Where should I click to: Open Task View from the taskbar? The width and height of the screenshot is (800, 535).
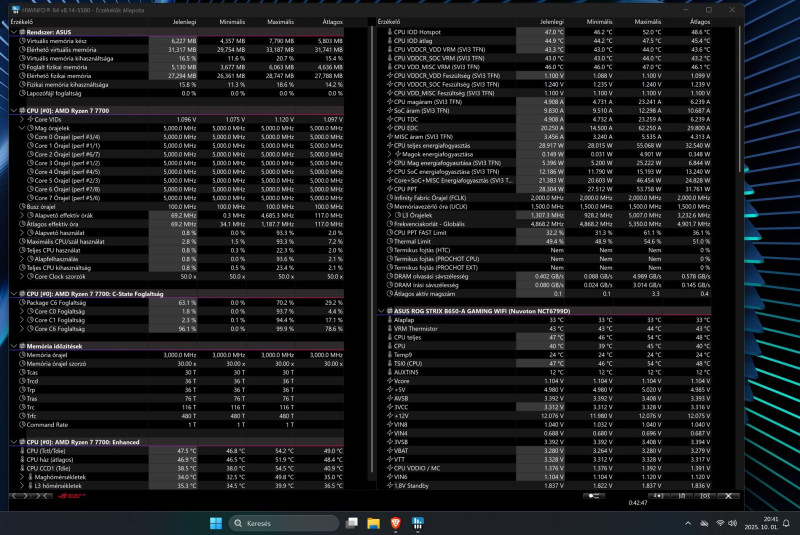[x=352, y=523]
